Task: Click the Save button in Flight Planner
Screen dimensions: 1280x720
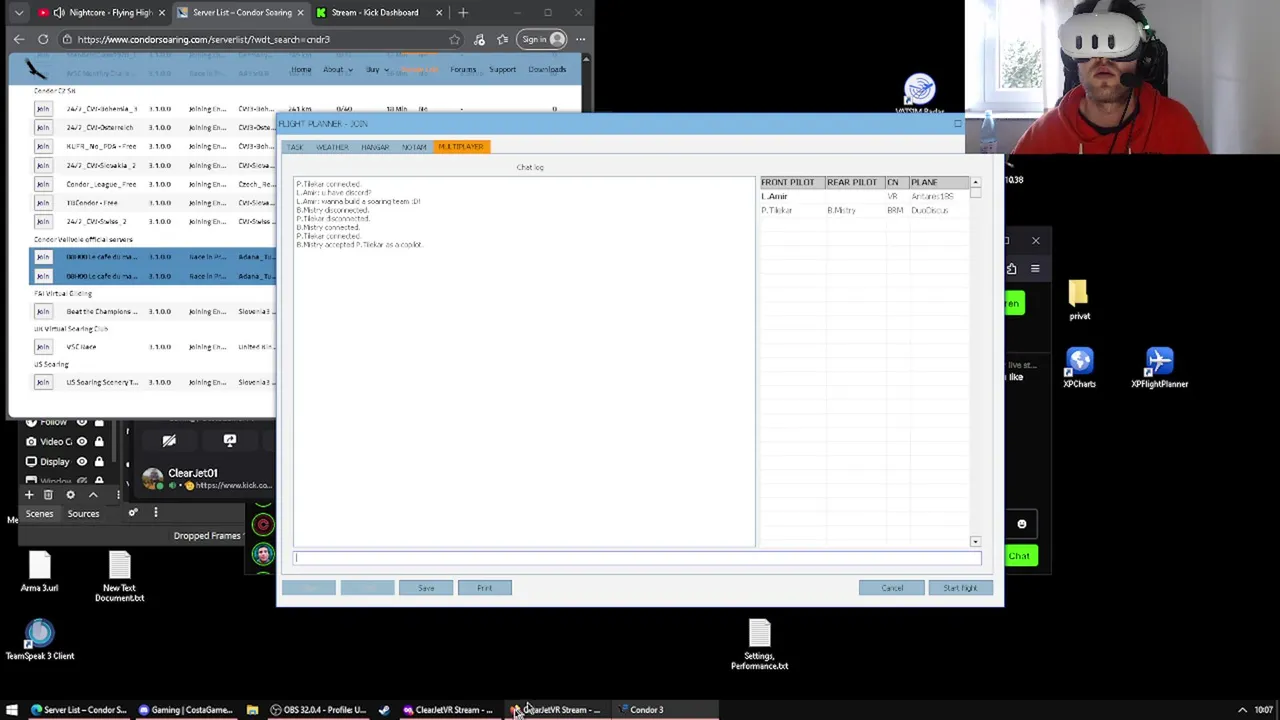Action: click(426, 588)
